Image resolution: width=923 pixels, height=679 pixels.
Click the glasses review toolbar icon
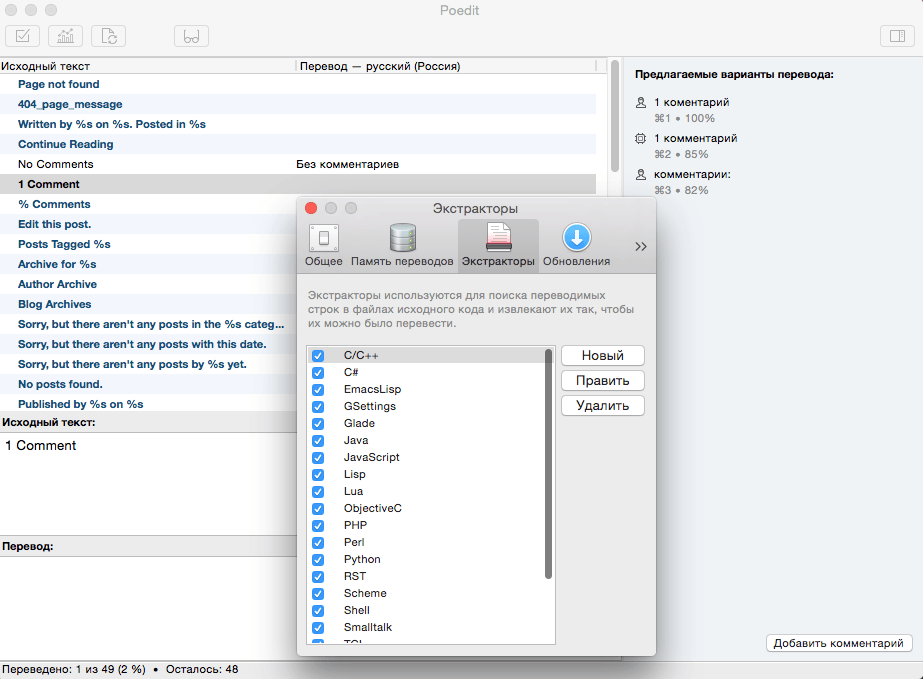(191, 36)
